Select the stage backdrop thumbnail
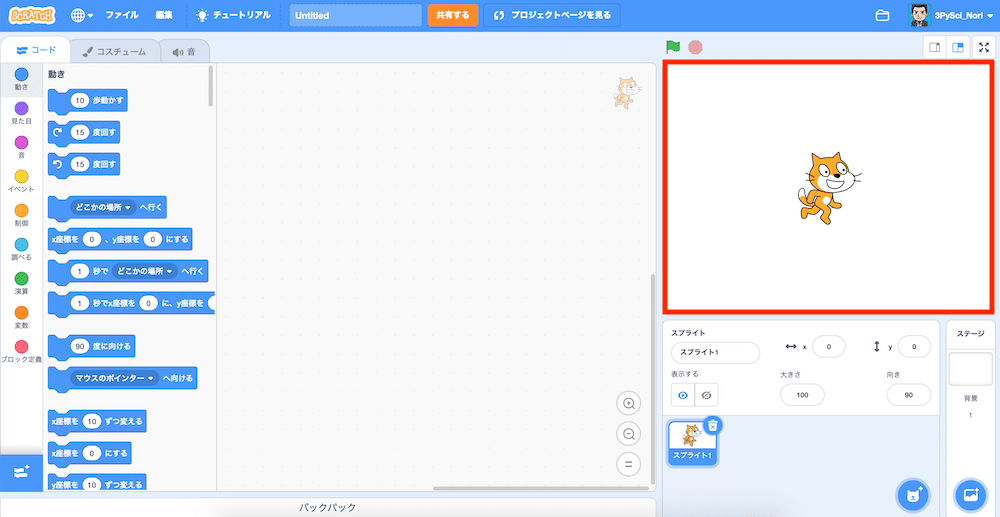 pyautogui.click(x=970, y=369)
